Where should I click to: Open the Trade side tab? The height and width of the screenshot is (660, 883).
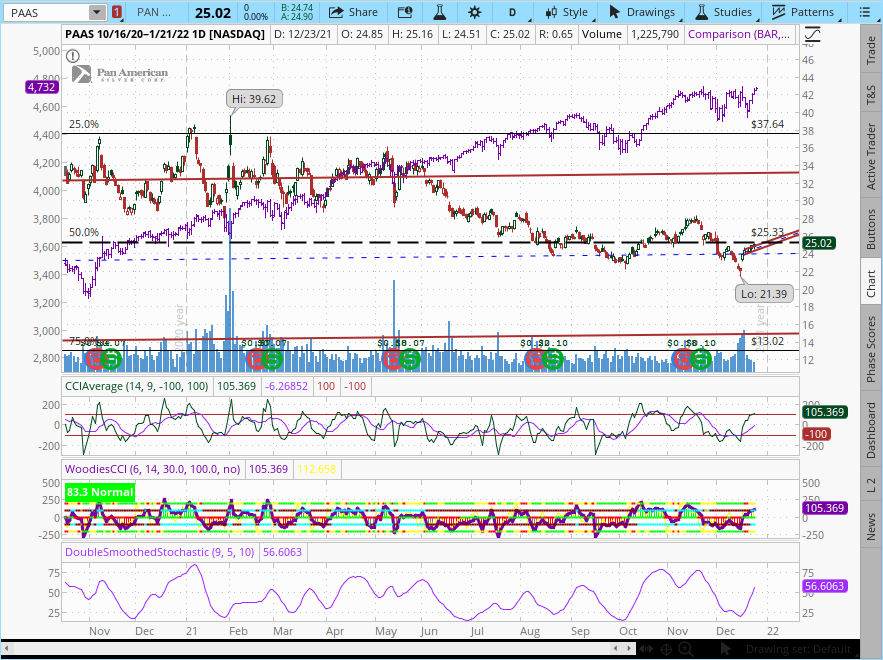(x=871, y=50)
